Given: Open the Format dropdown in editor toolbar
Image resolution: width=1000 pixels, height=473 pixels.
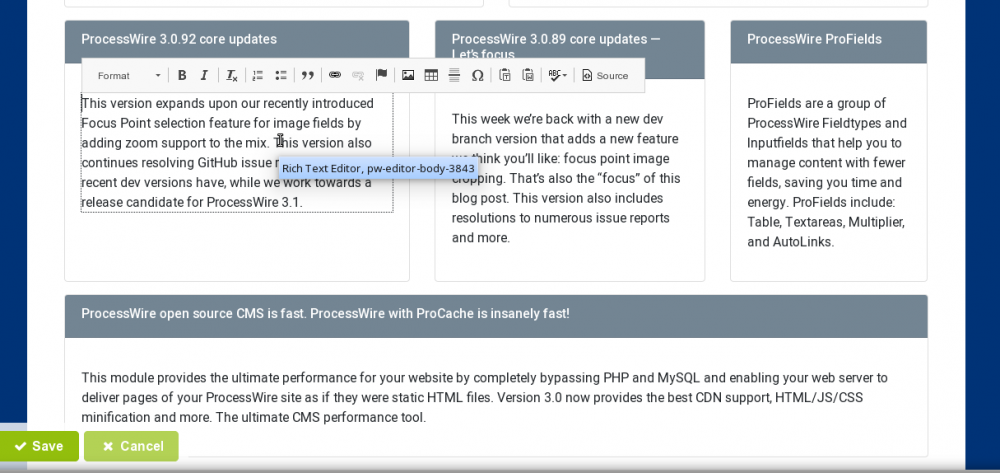Looking at the screenshot, I should (128, 76).
